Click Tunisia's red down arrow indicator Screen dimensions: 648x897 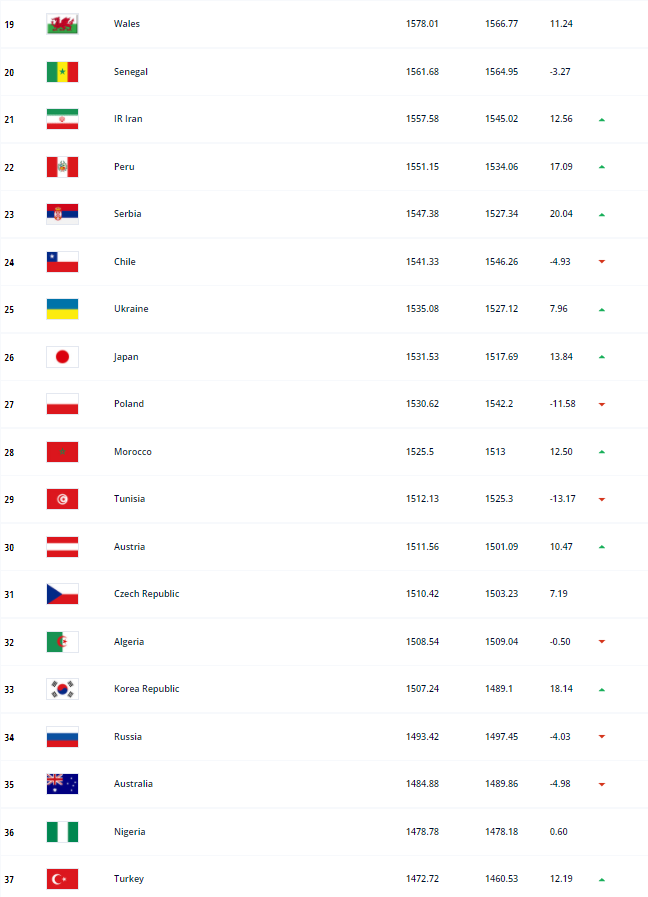coord(602,500)
